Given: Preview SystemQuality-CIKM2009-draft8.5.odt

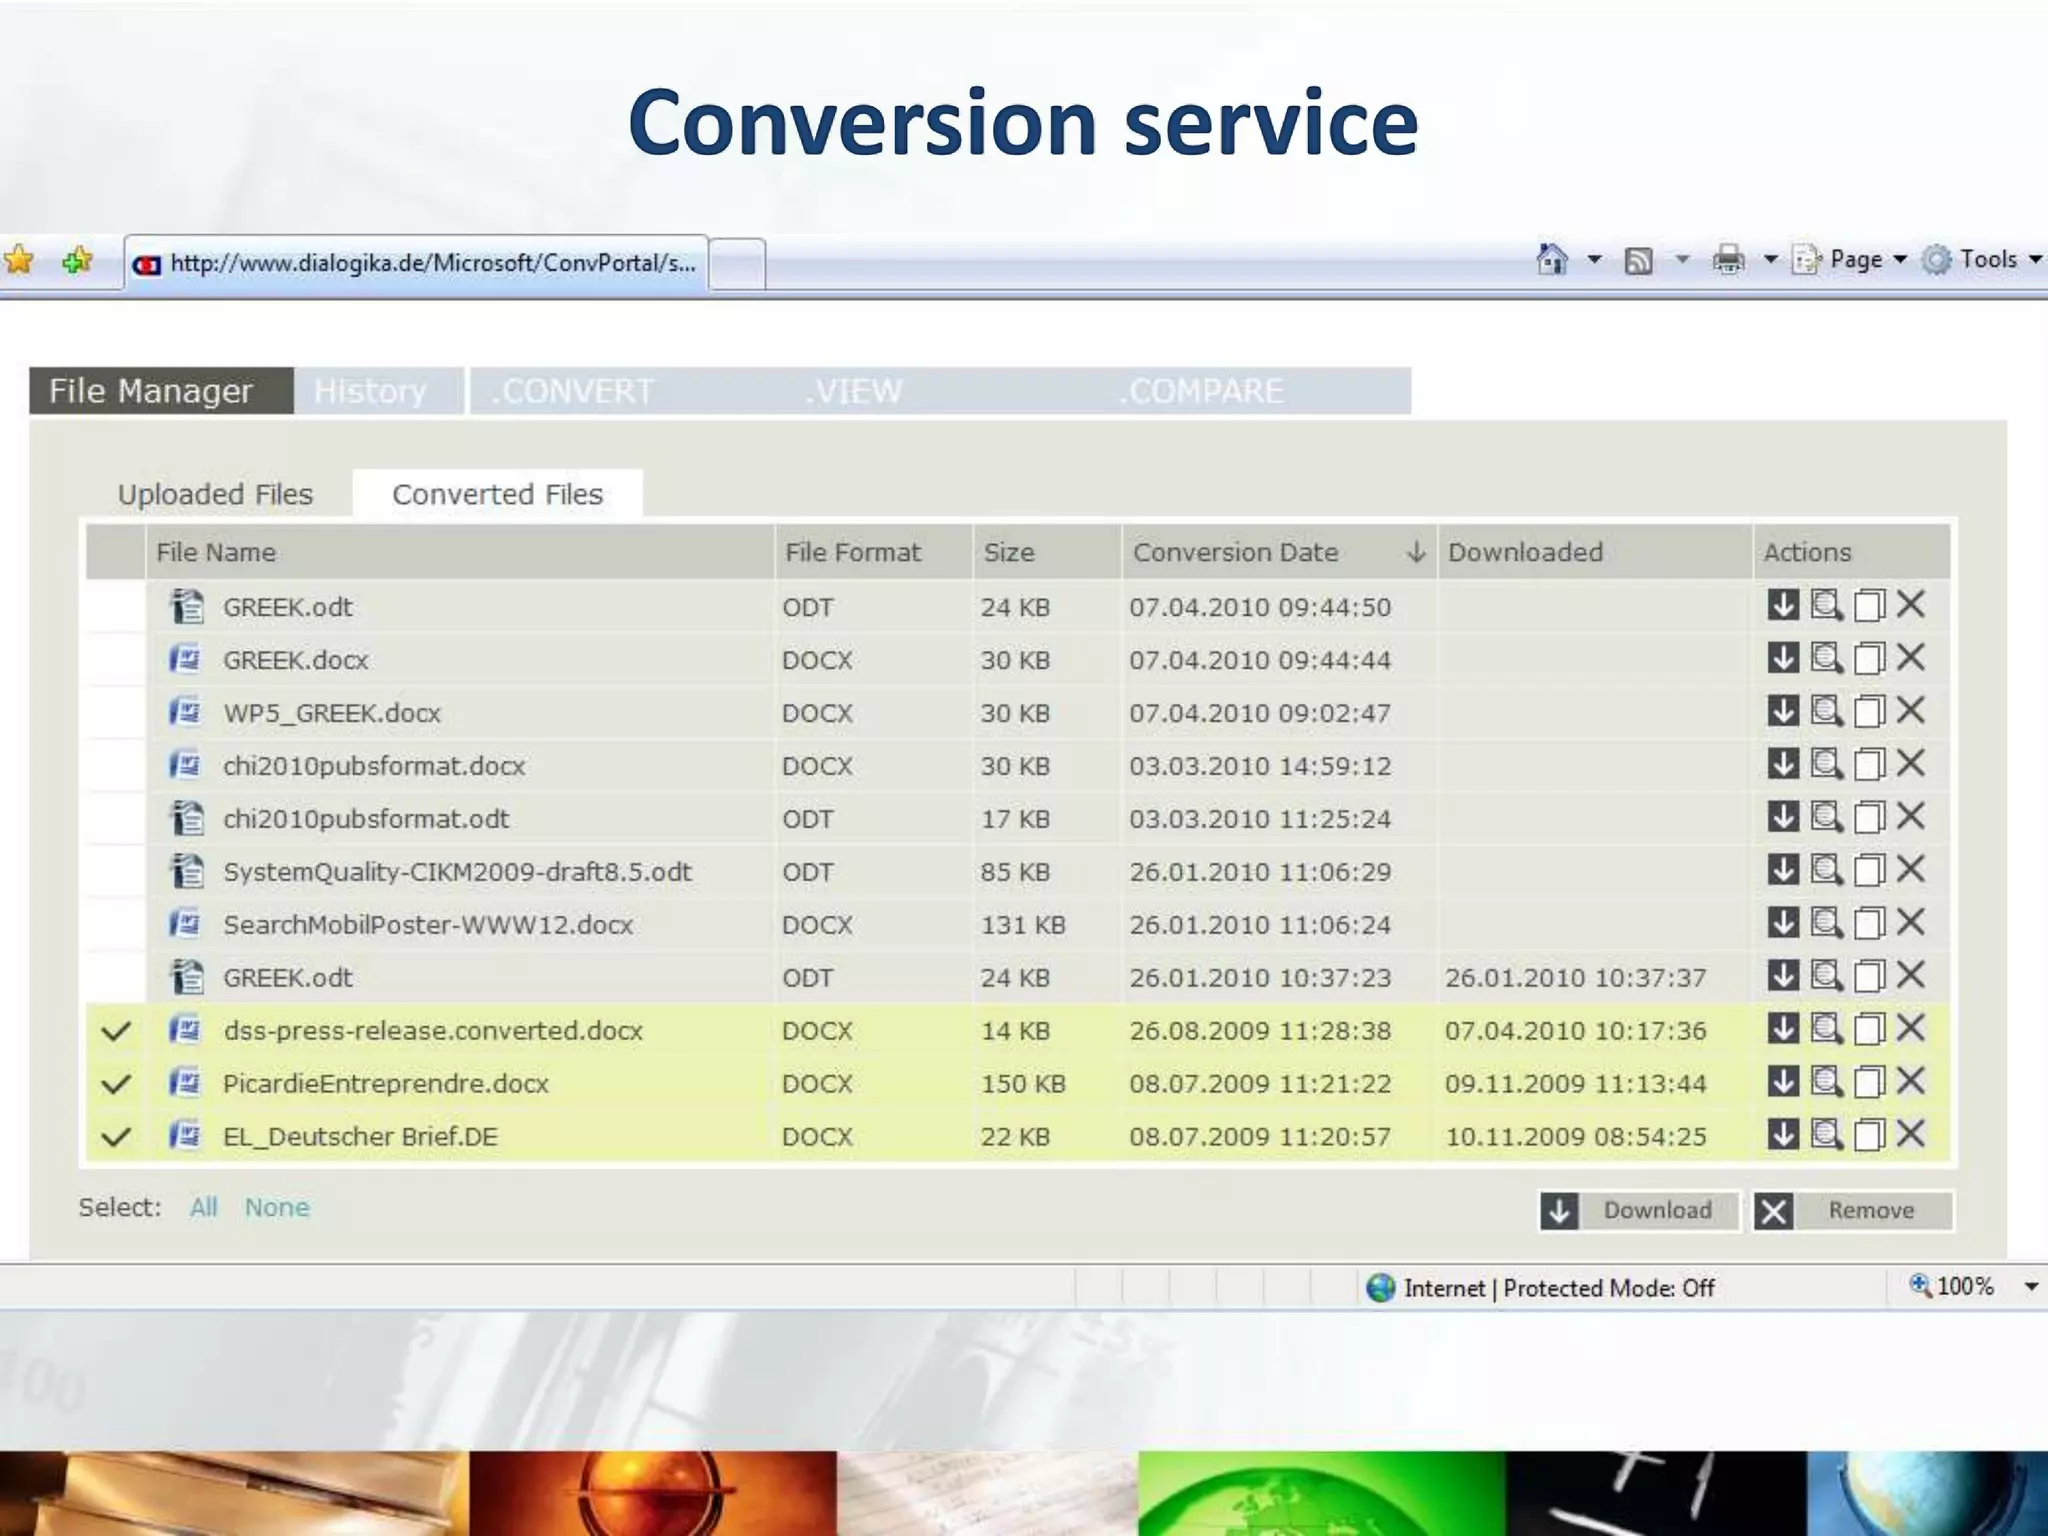Looking at the screenshot, I should click(x=1826, y=870).
